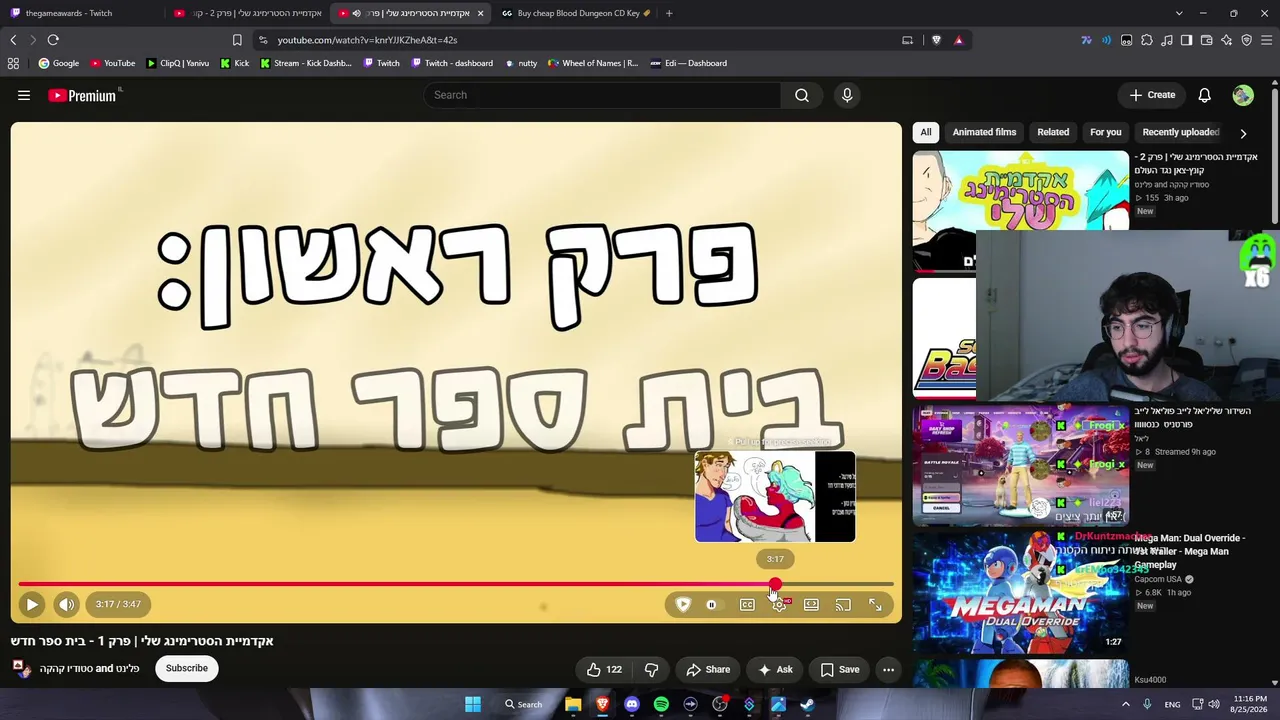This screenshot has height=720, width=1280.
Task: Open the channel avatar next to Subscribe
Action: click(x=22, y=668)
